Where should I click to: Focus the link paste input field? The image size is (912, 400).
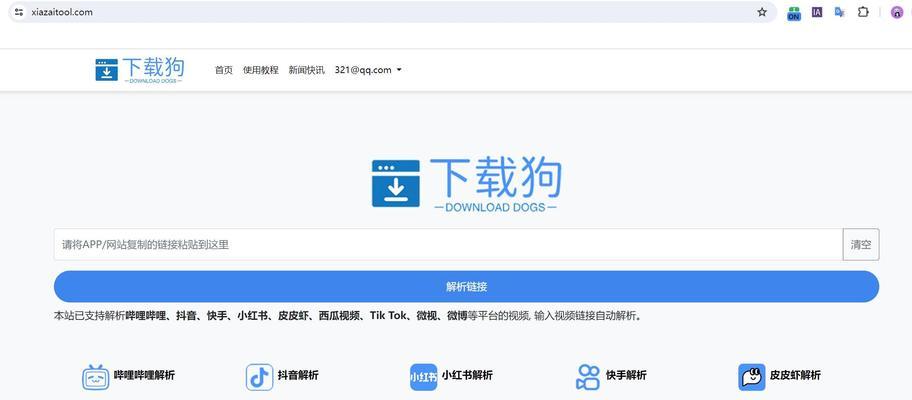pyautogui.click(x=448, y=245)
